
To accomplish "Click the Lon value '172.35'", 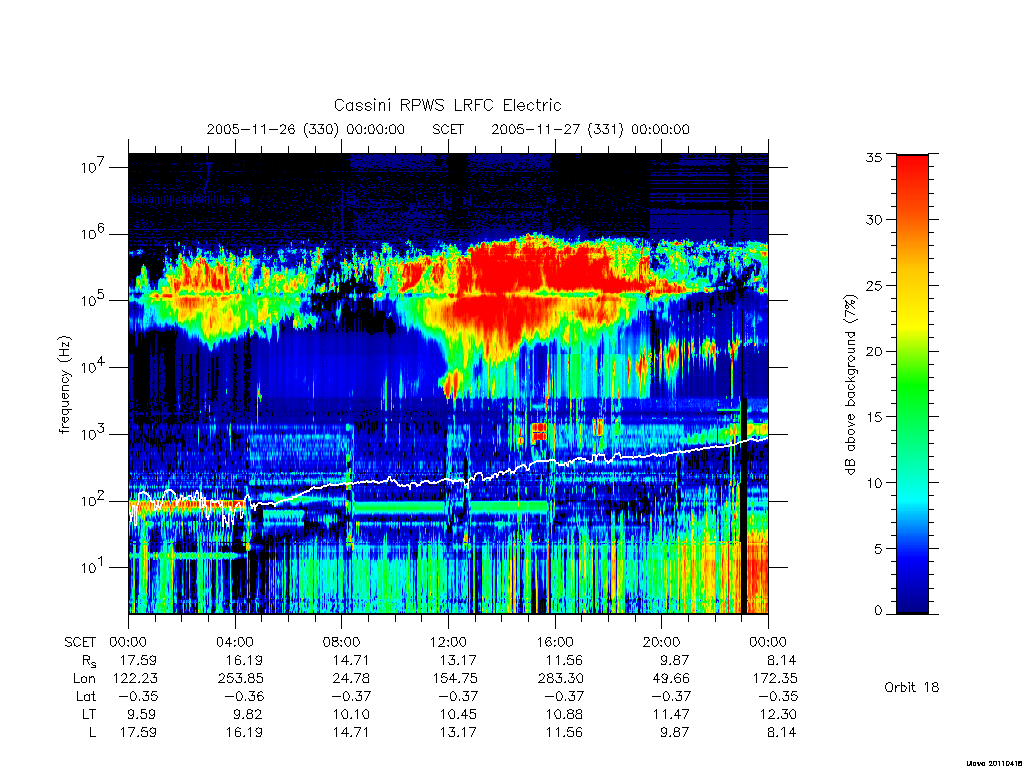I will pos(774,679).
